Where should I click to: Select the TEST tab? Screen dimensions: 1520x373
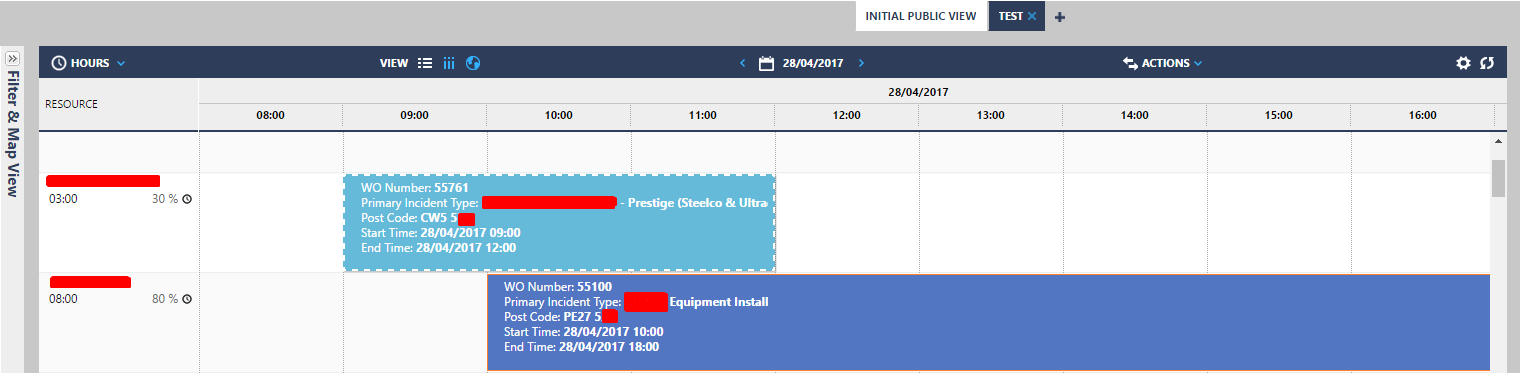(x=1010, y=17)
